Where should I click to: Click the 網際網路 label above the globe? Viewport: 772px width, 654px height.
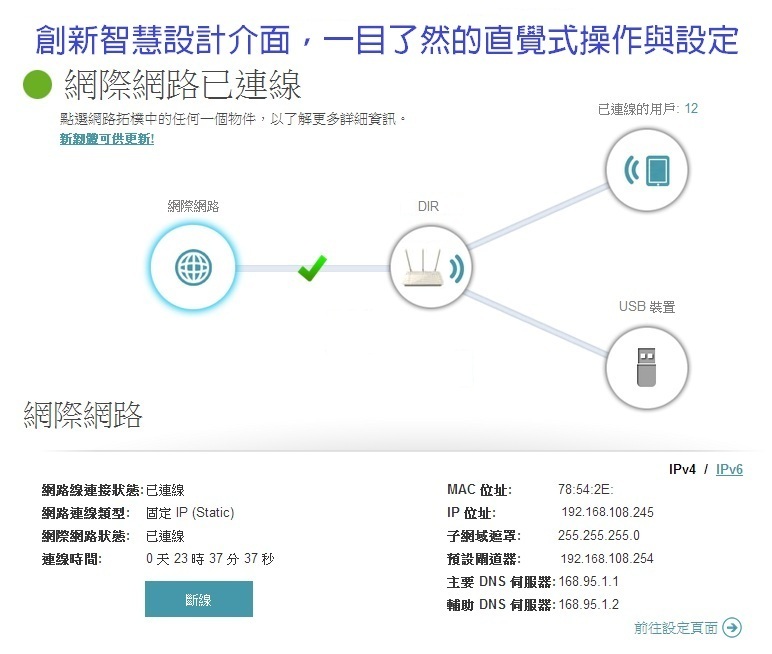(193, 206)
